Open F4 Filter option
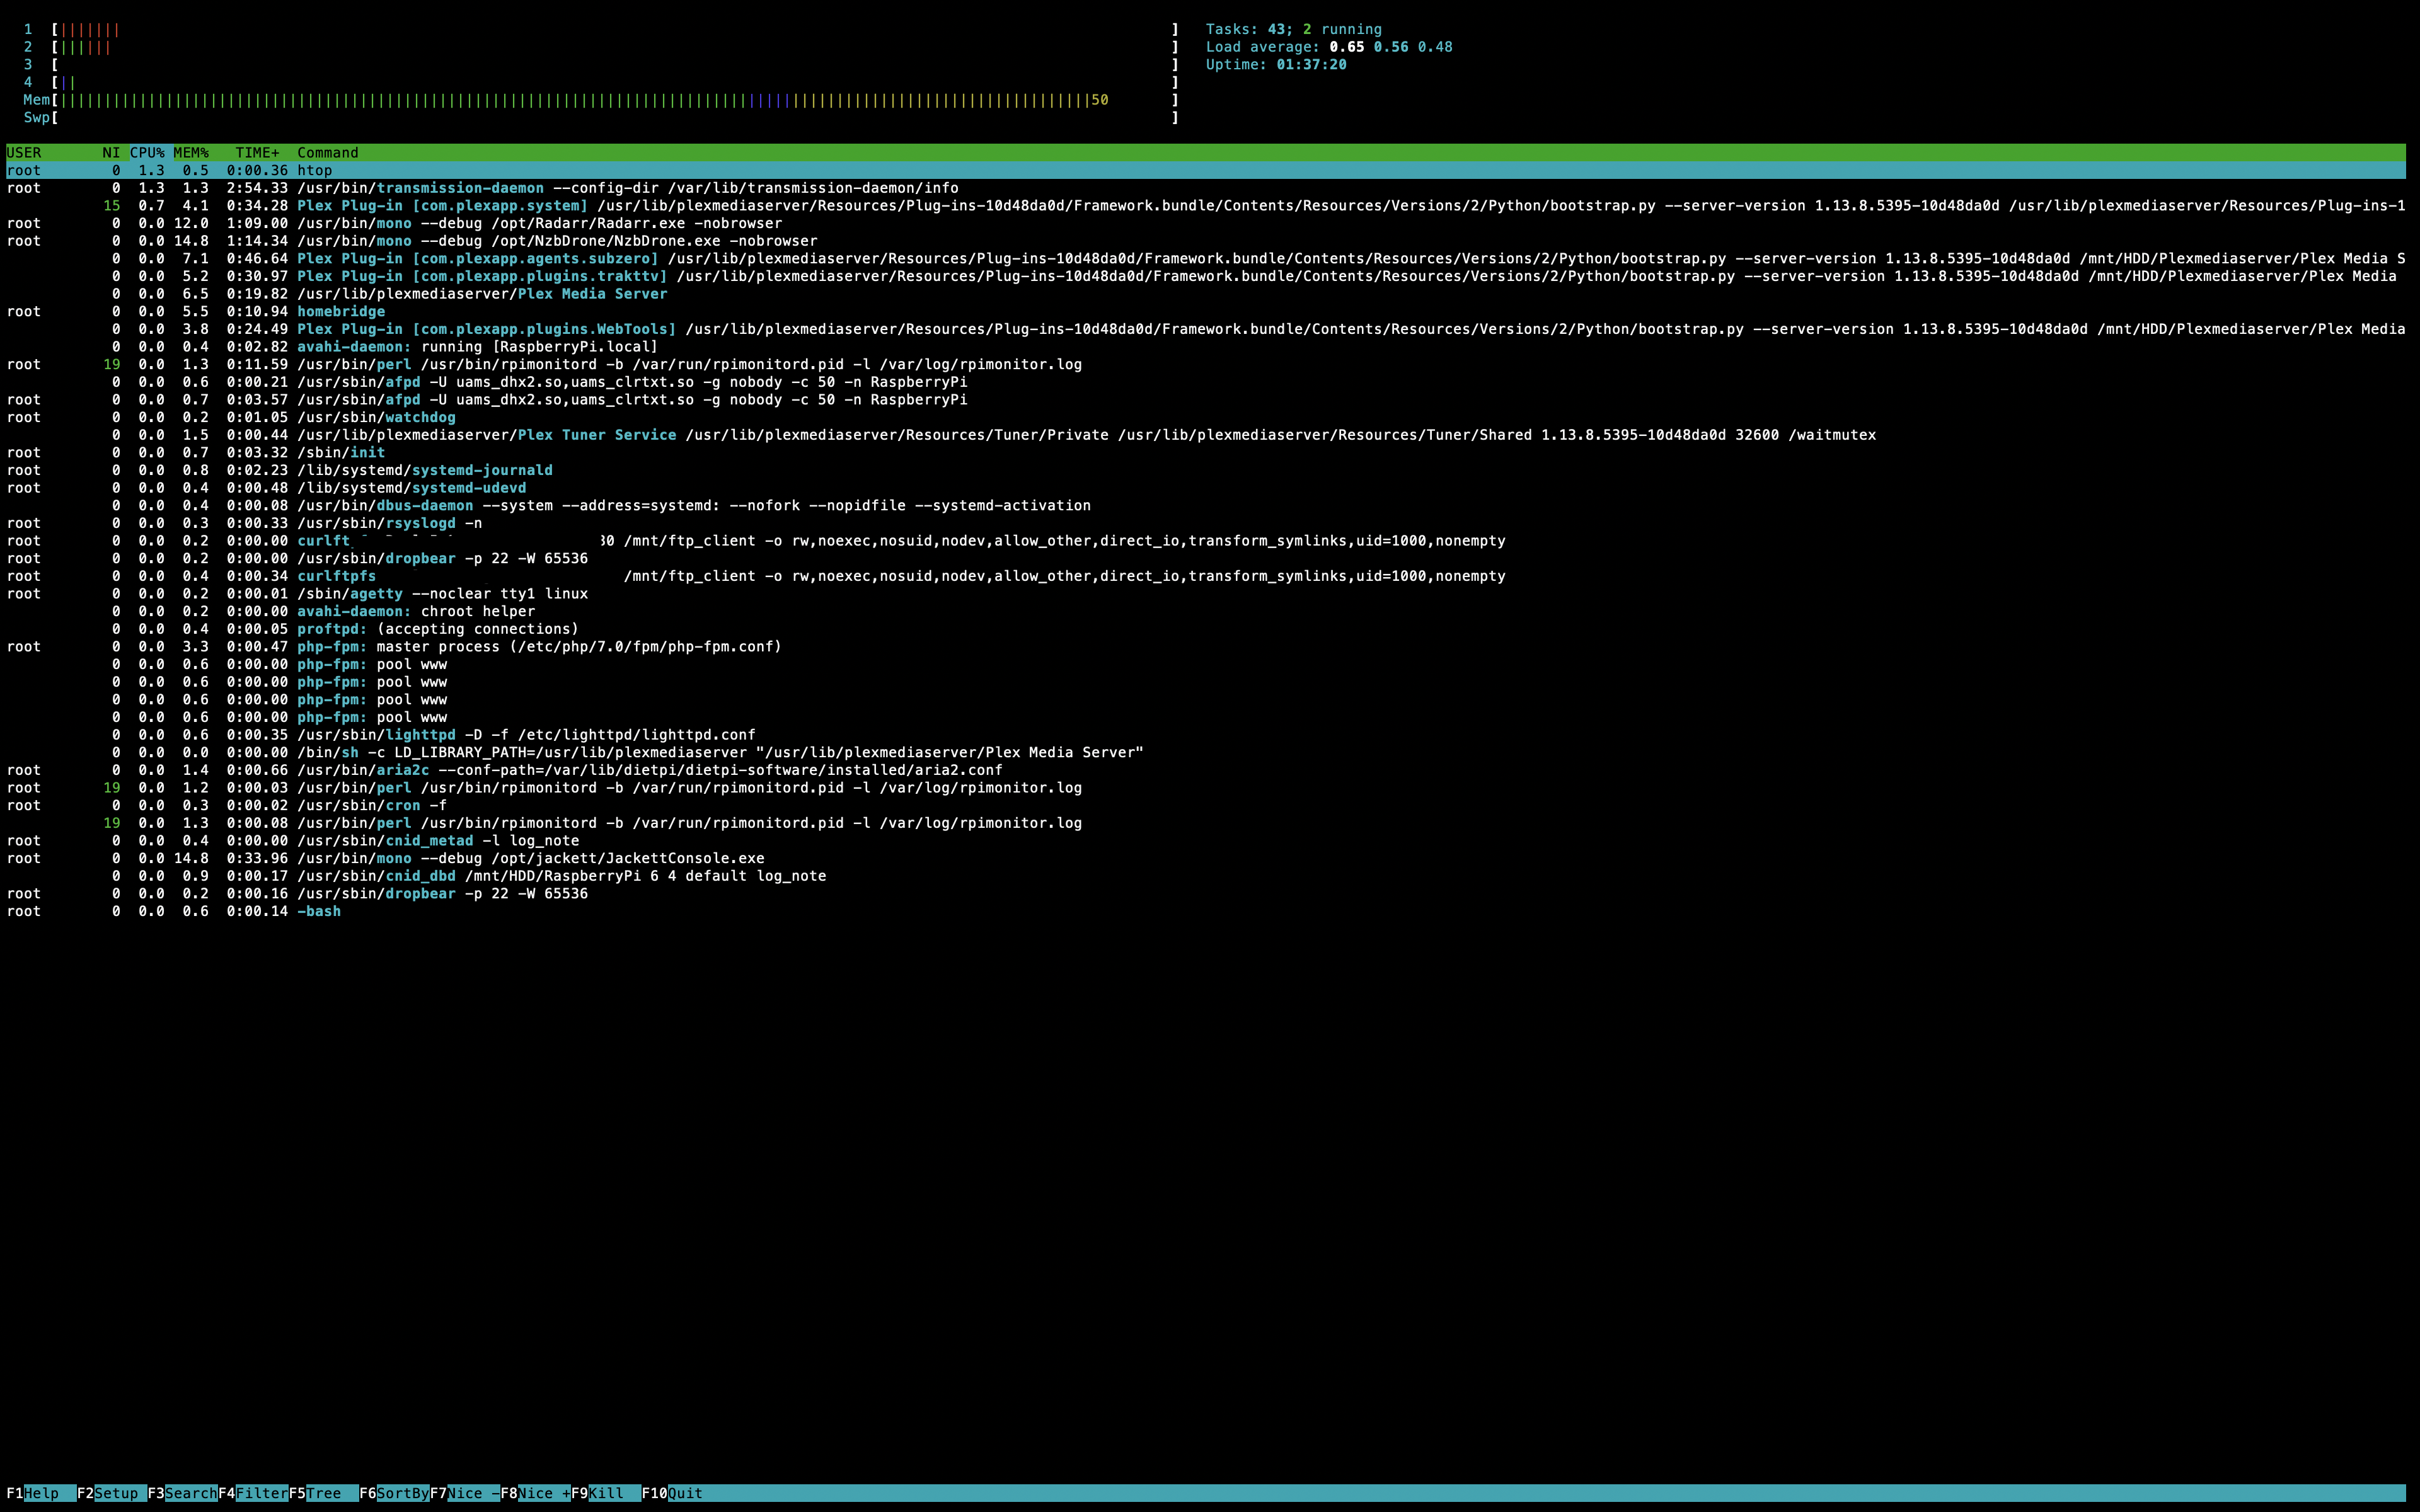 coord(253,1493)
